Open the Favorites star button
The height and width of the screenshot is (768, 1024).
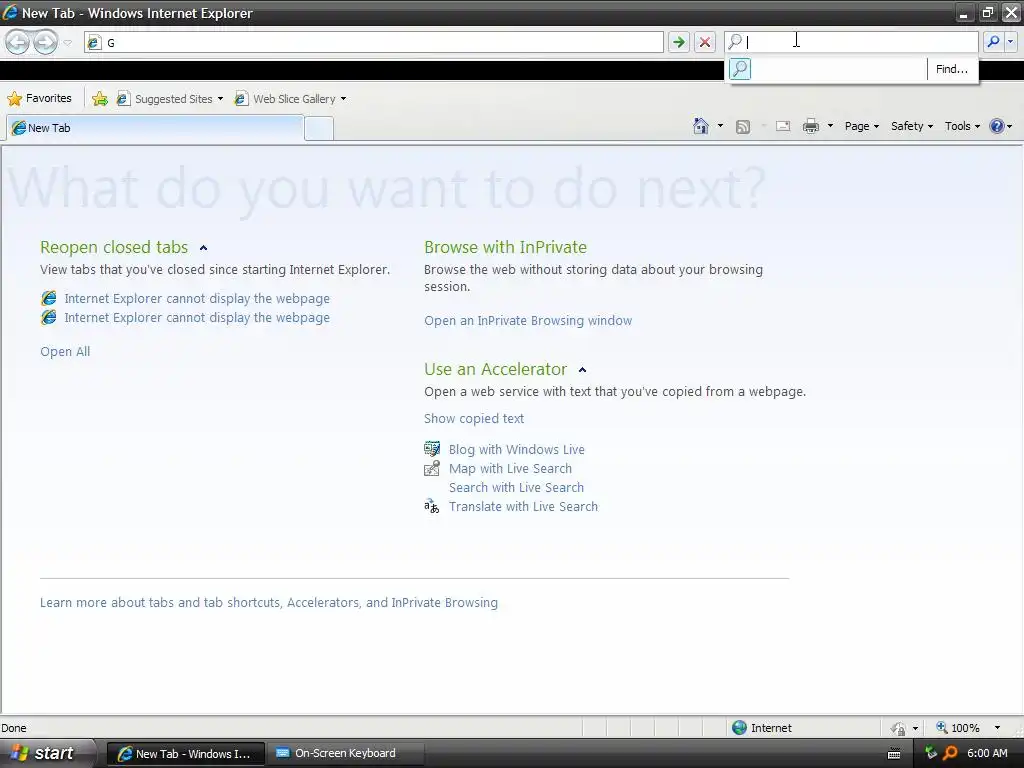click(39, 99)
